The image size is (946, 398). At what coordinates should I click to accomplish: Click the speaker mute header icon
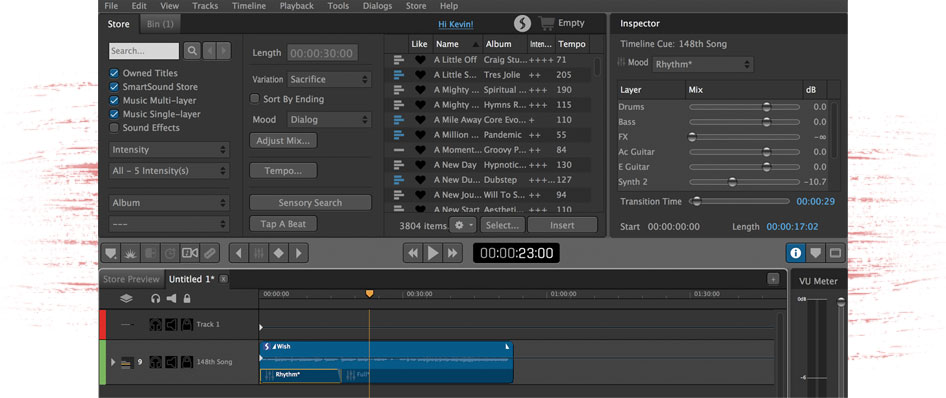(x=172, y=298)
